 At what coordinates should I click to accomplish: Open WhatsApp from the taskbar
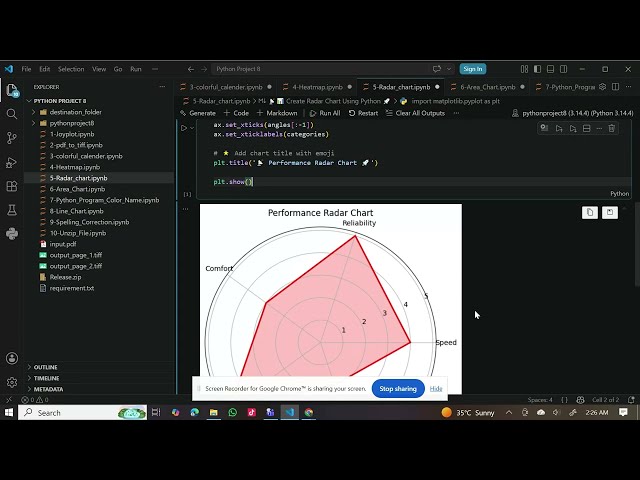(x=233, y=413)
